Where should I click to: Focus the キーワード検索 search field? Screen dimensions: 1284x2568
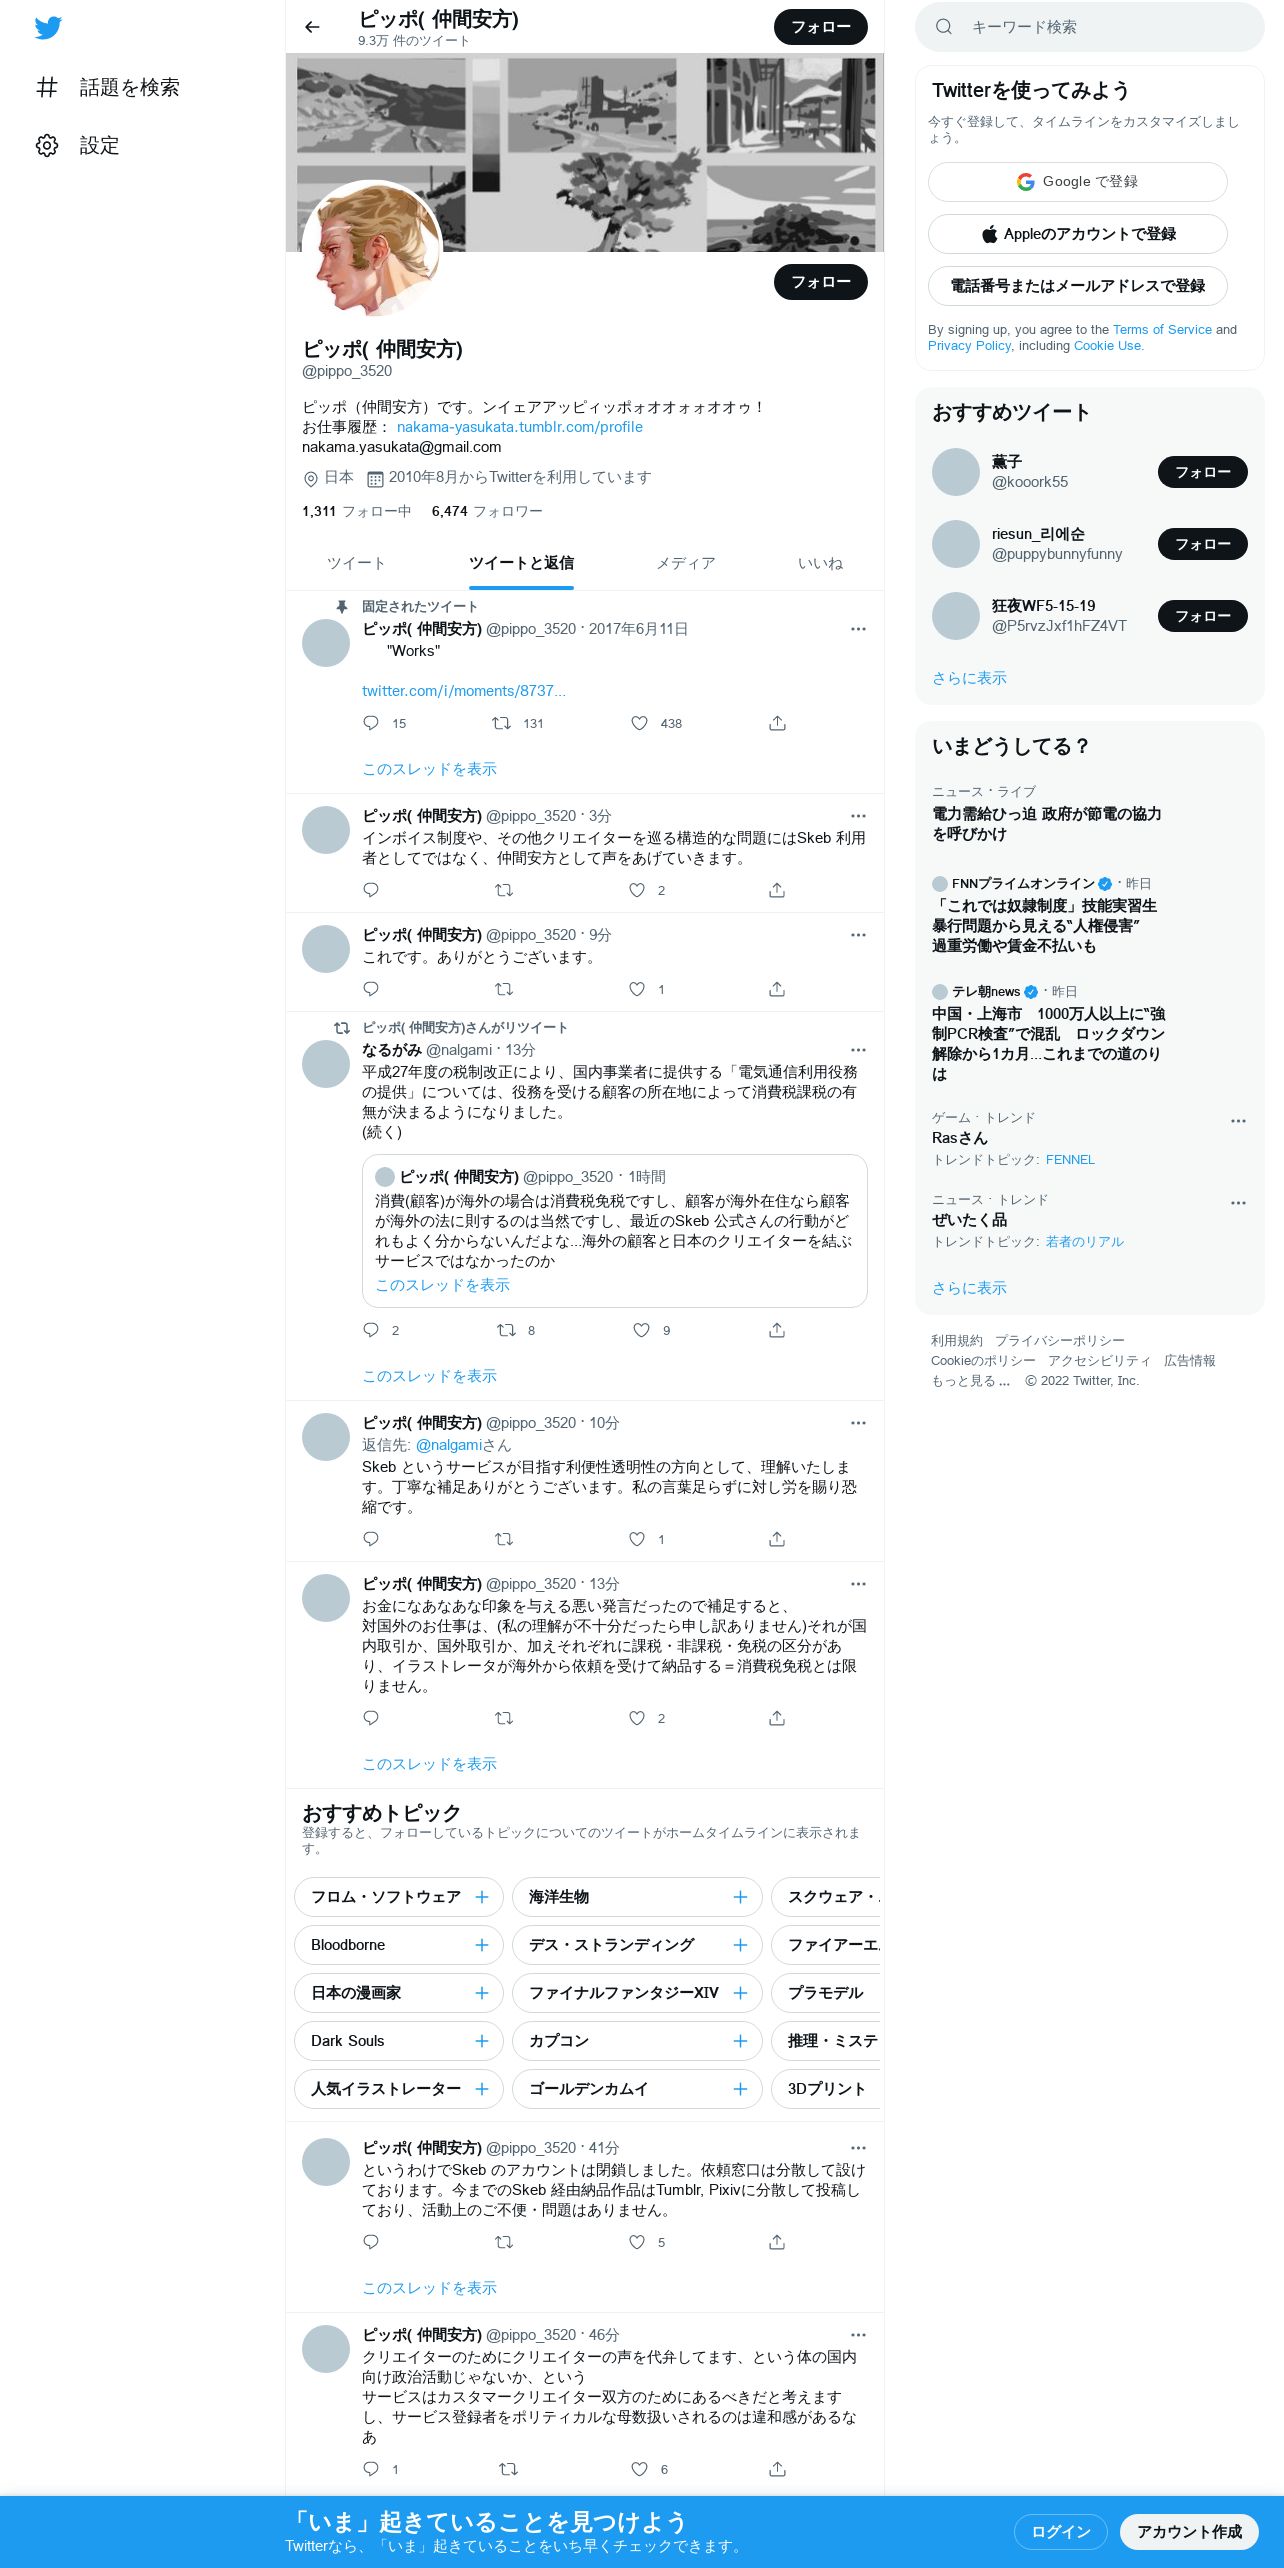[1089, 27]
